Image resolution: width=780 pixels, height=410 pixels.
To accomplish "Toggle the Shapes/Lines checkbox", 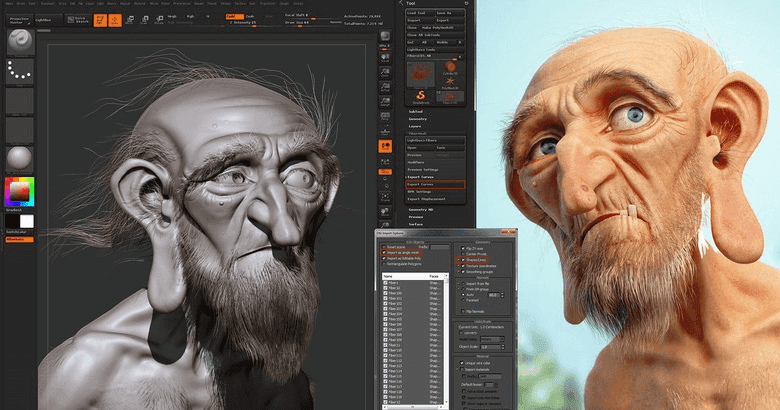I will point(460,258).
